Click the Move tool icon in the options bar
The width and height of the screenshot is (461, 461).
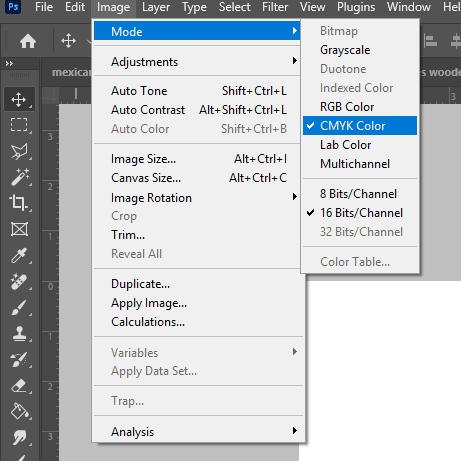tap(68, 41)
